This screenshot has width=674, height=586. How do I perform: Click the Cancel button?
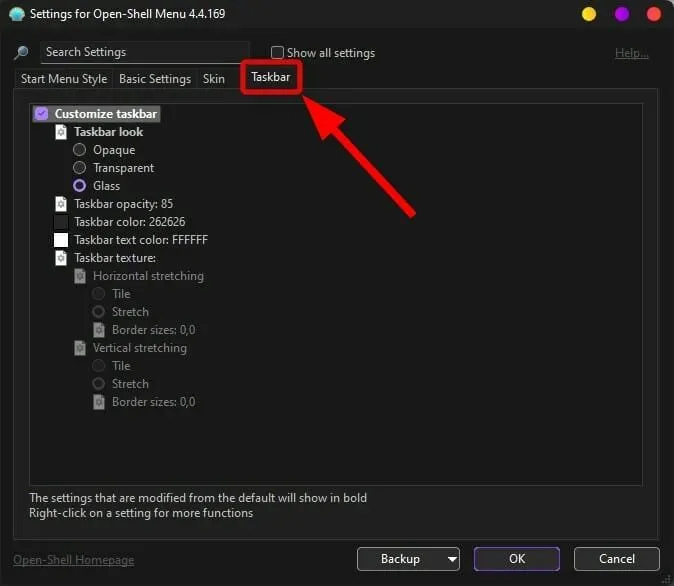(x=616, y=559)
